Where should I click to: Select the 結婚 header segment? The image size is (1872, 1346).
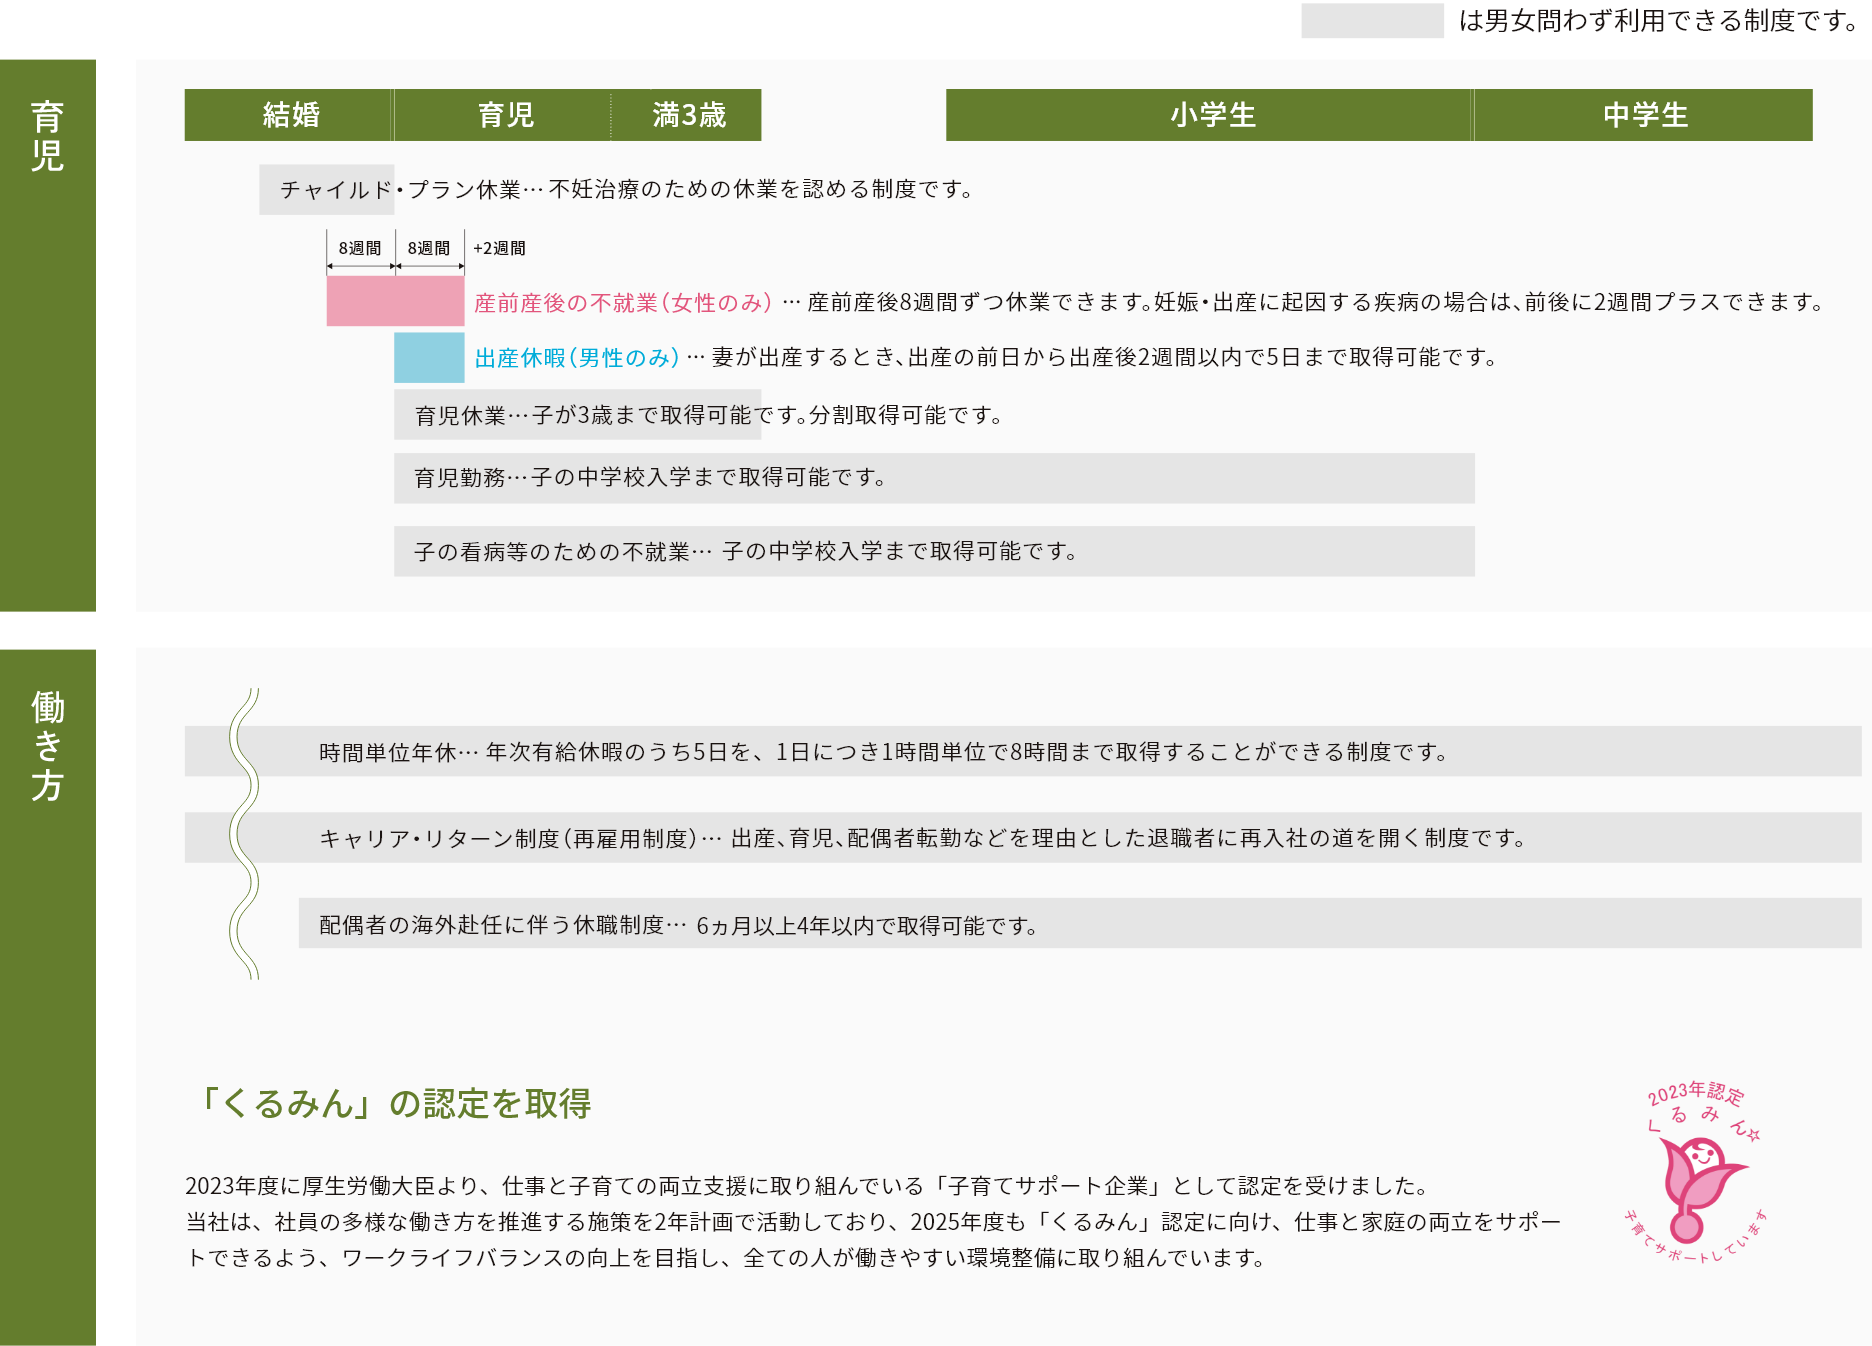tap(290, 115)
